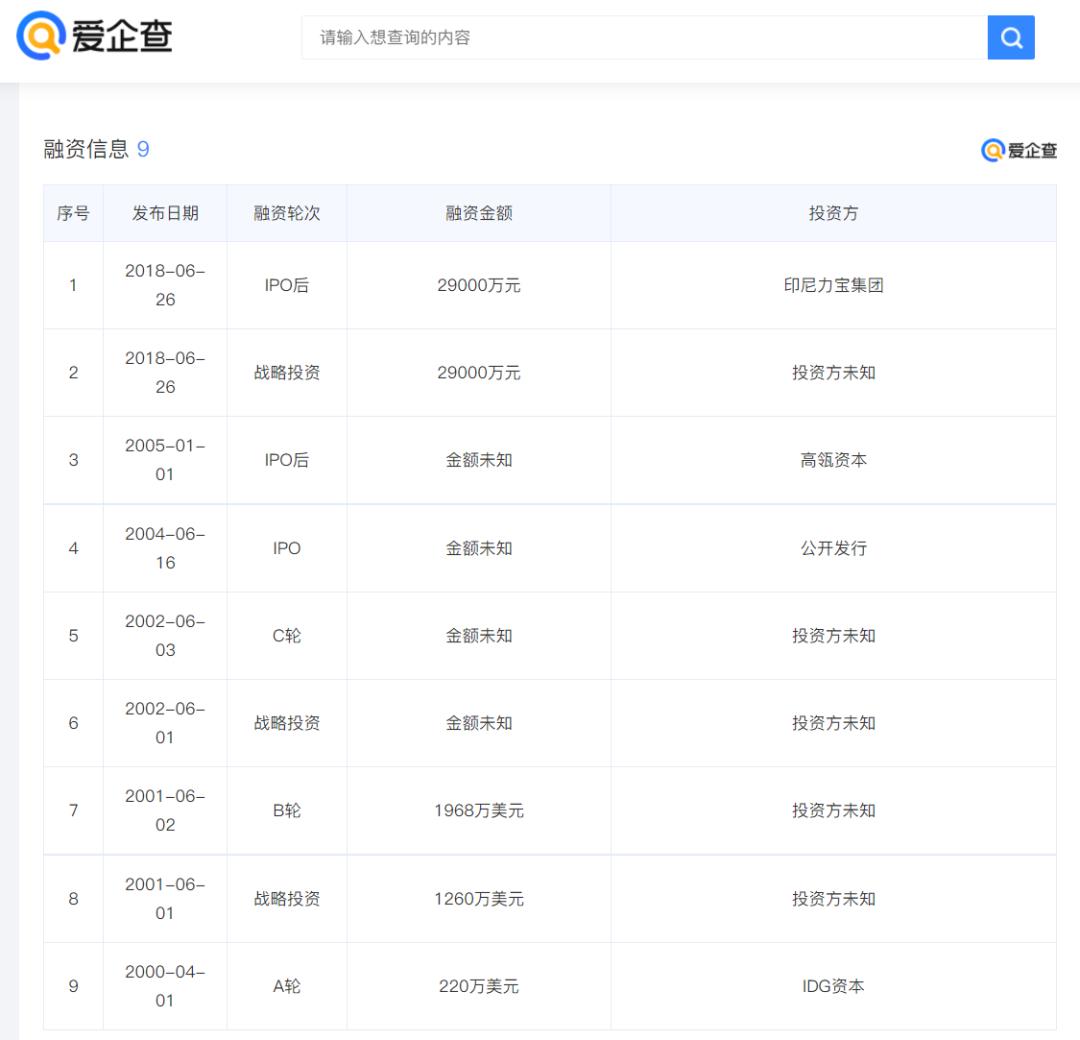Click 金额未知 in row 5
The height and width of the screenshot is (1040, 1080).
[x=479, y=636]
